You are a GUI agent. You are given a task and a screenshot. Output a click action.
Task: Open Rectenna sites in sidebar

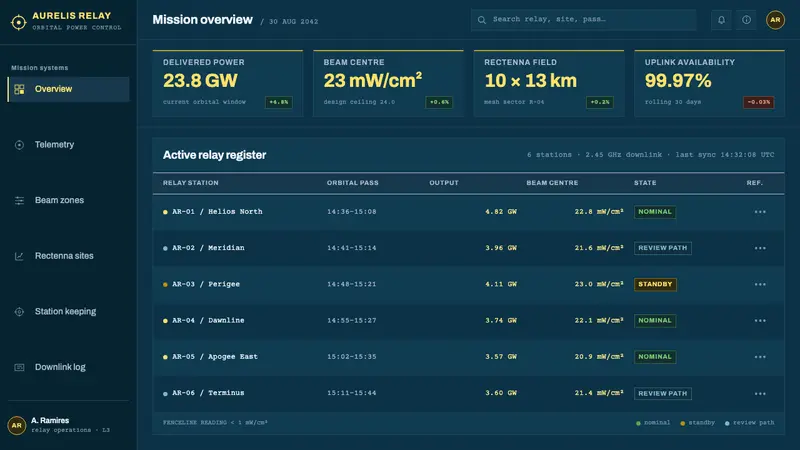click(x=68, y=256)
